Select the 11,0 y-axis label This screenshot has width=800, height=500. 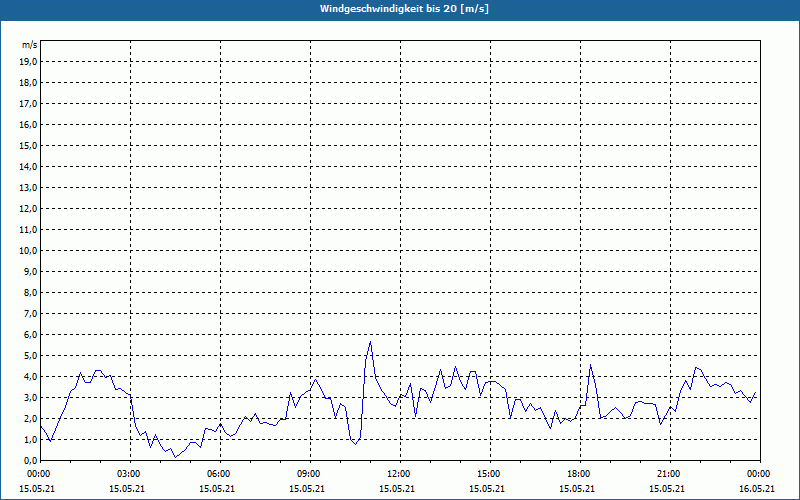pyautogui.click(x=28, y=230)
